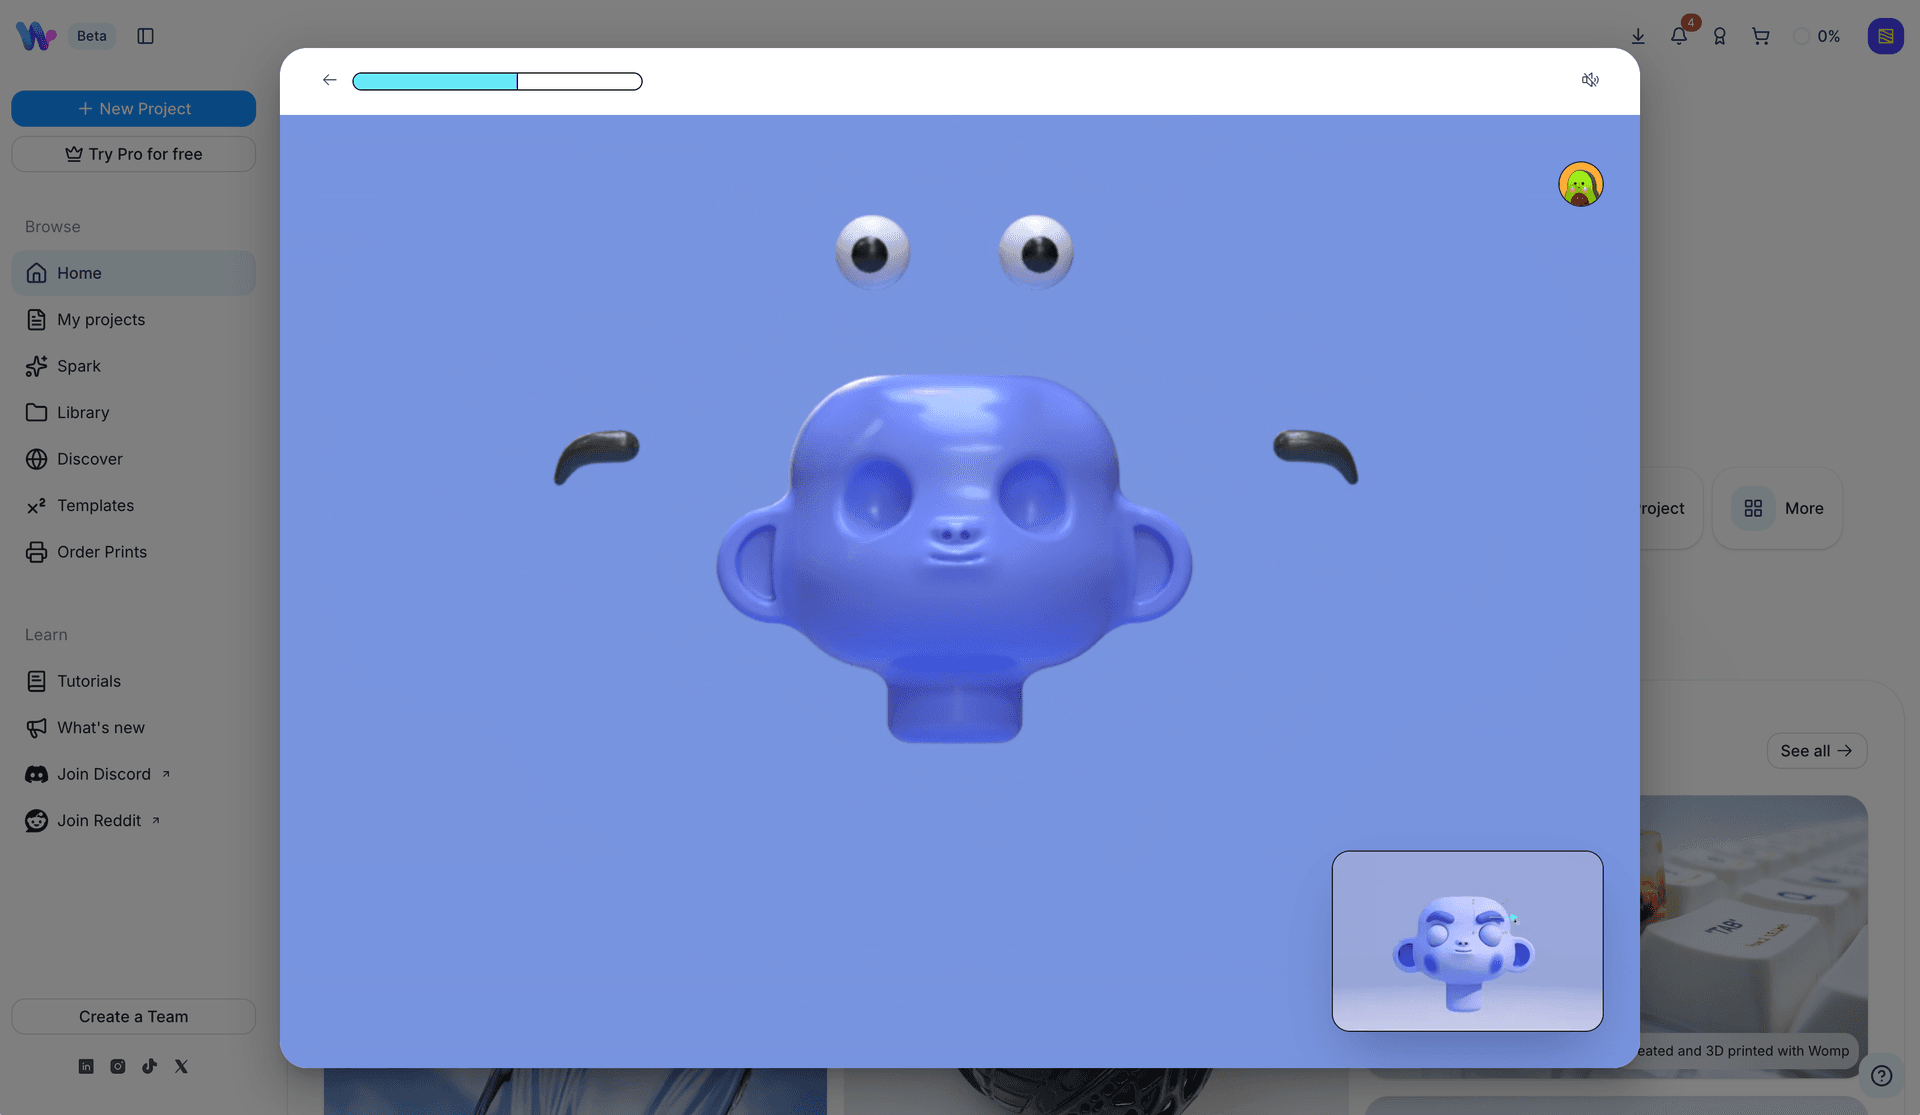The image size is (1920, 1115).
Task: Select Discover in the sidebar
Action: click(89, 458)
